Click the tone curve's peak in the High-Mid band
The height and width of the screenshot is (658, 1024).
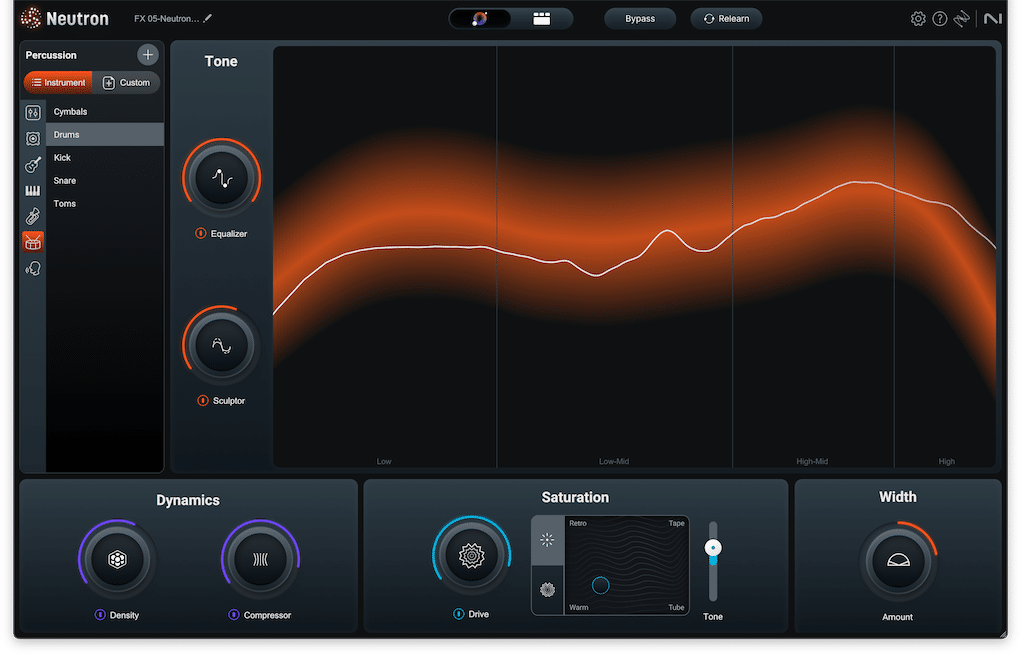[856, 182]
